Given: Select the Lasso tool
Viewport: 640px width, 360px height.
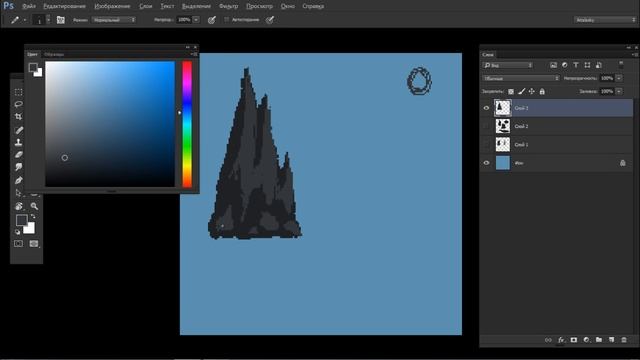Looking at the screenshot, I should coord(18,104).
